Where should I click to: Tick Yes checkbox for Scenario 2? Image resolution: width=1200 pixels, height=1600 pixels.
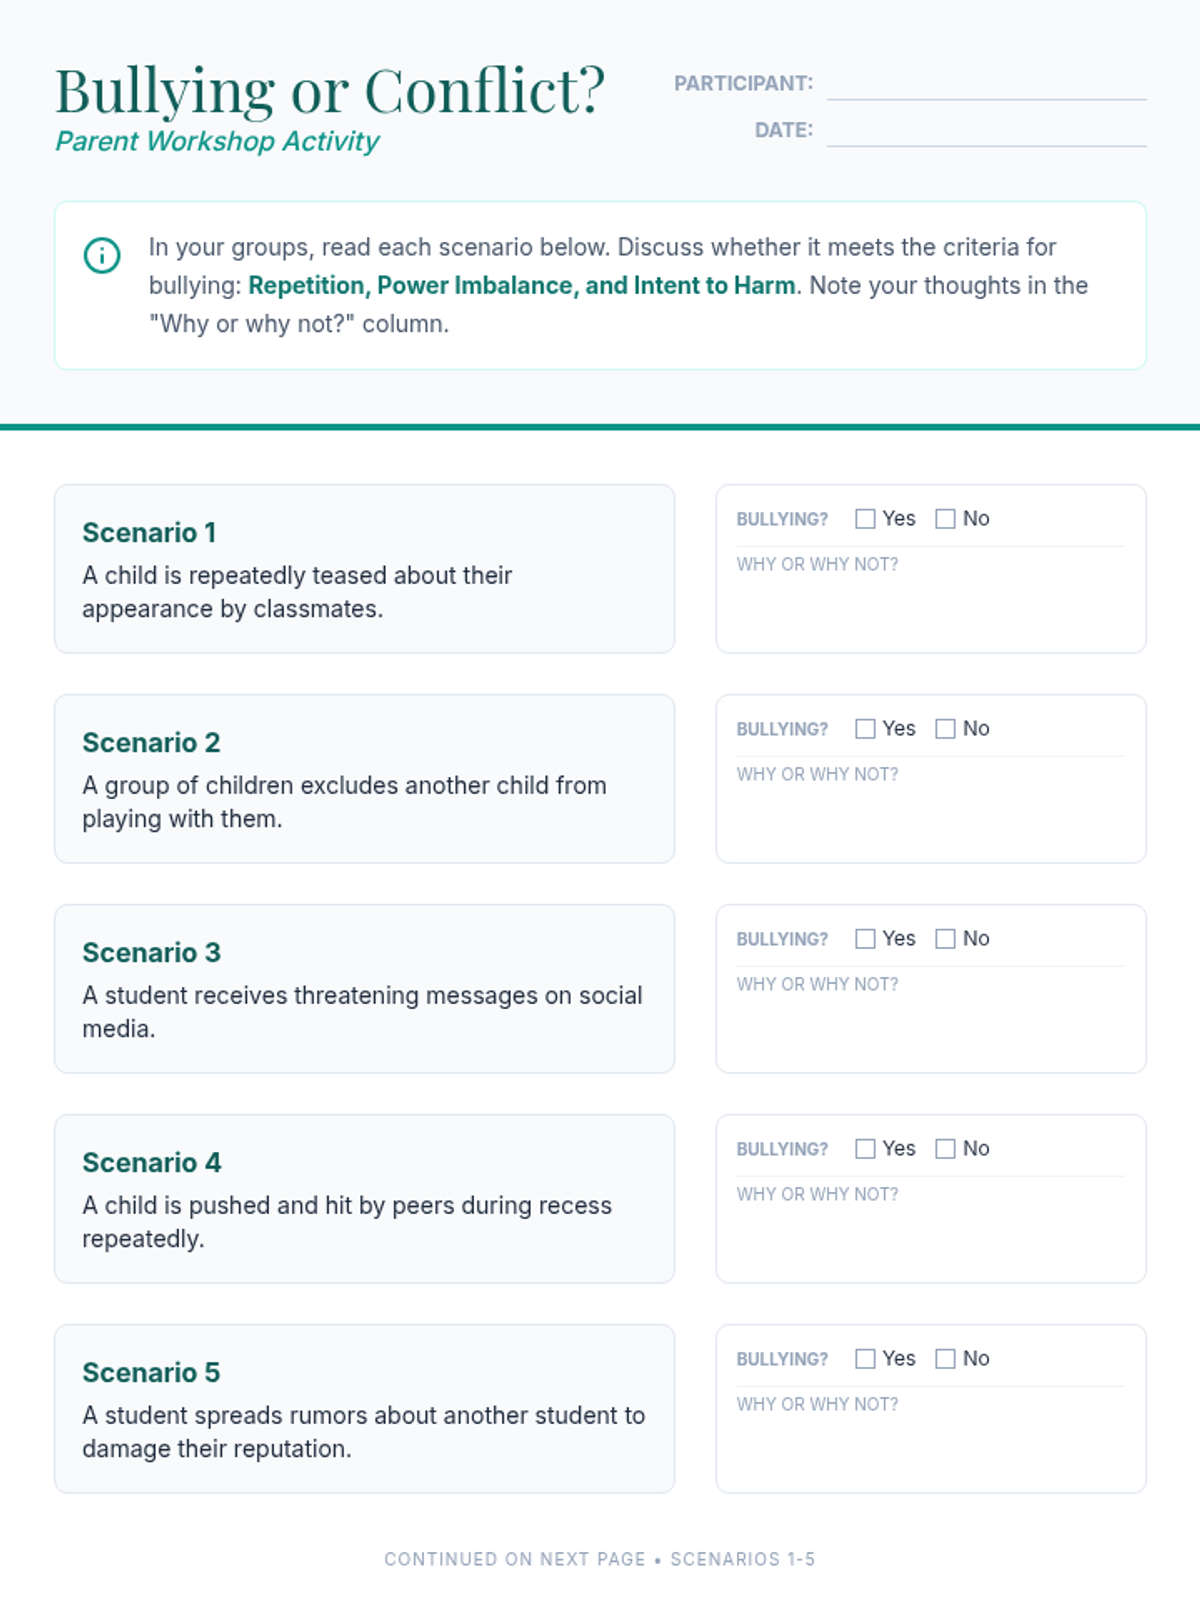pos(865,728)
